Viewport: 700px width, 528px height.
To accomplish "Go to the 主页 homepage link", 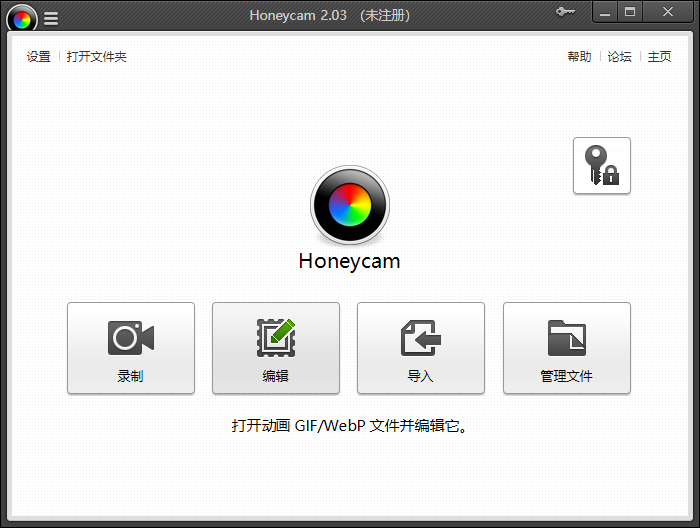I will [659, 57].
